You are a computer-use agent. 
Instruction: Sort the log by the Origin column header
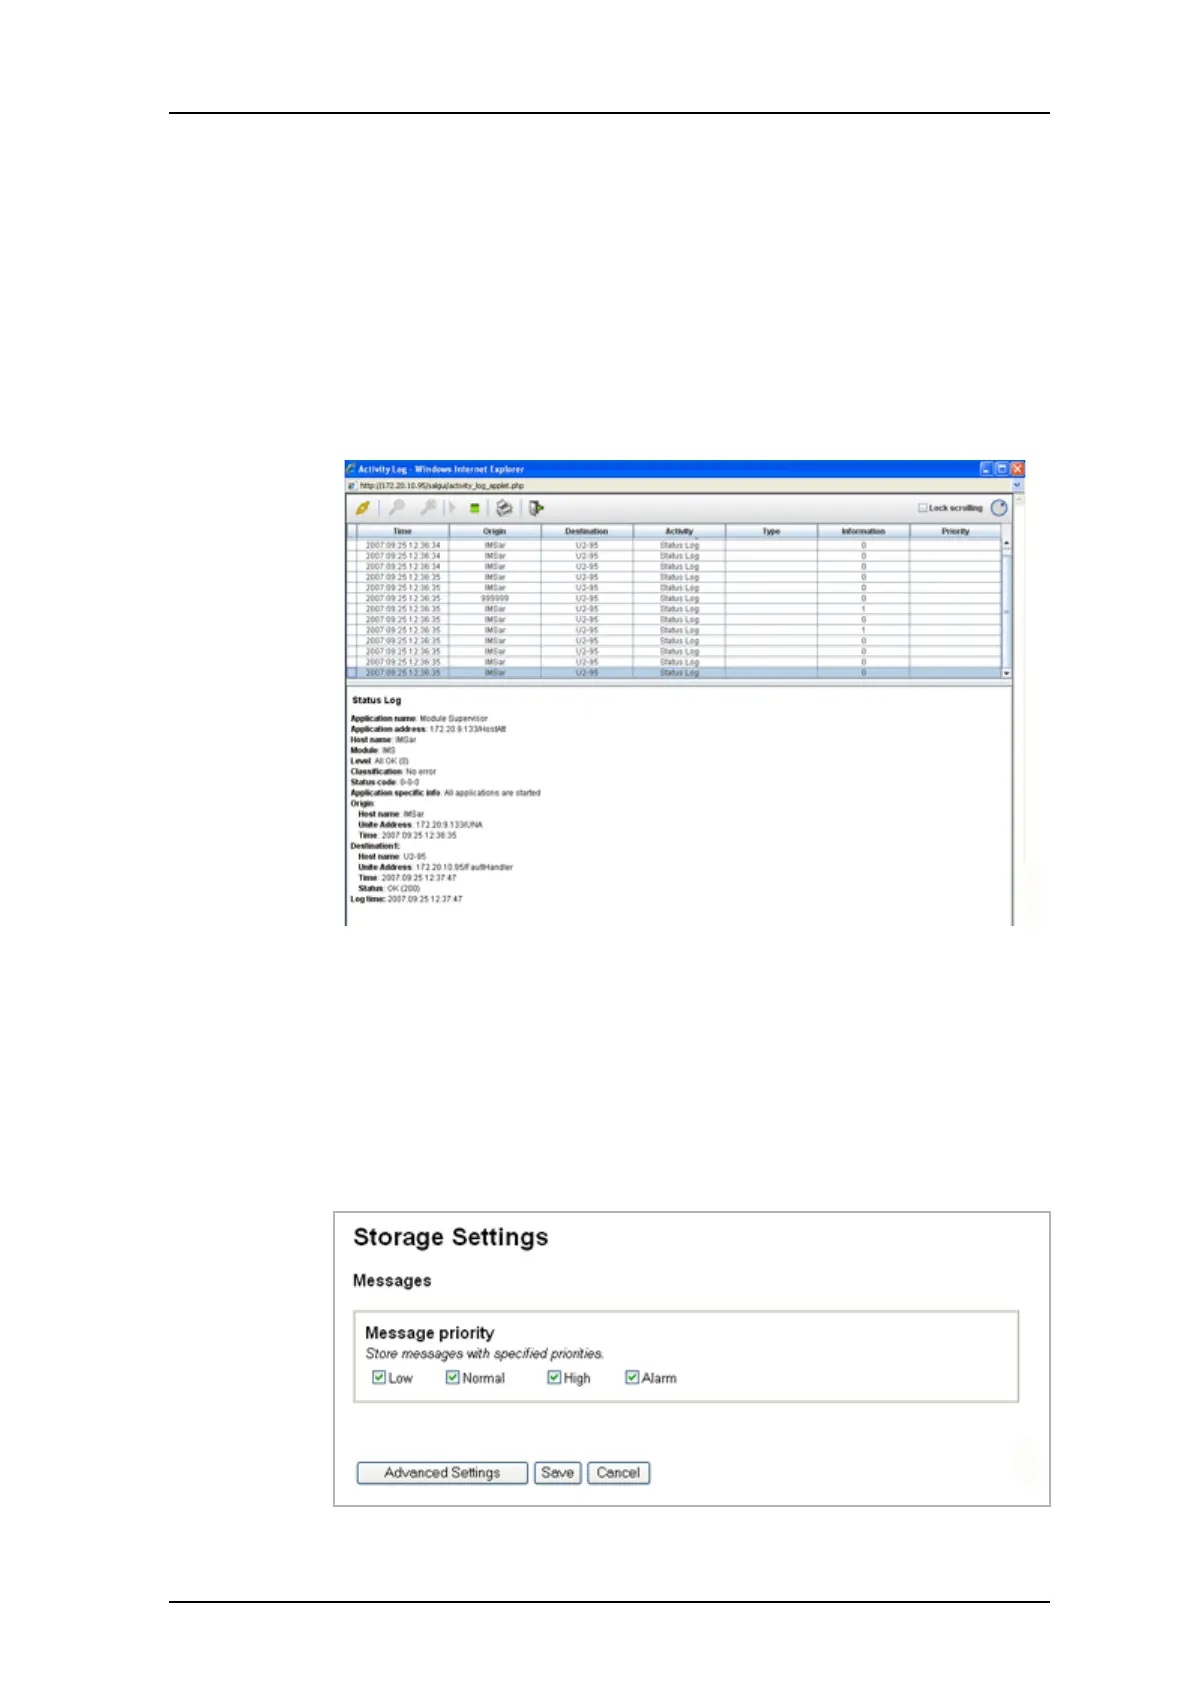coord(495,531)
